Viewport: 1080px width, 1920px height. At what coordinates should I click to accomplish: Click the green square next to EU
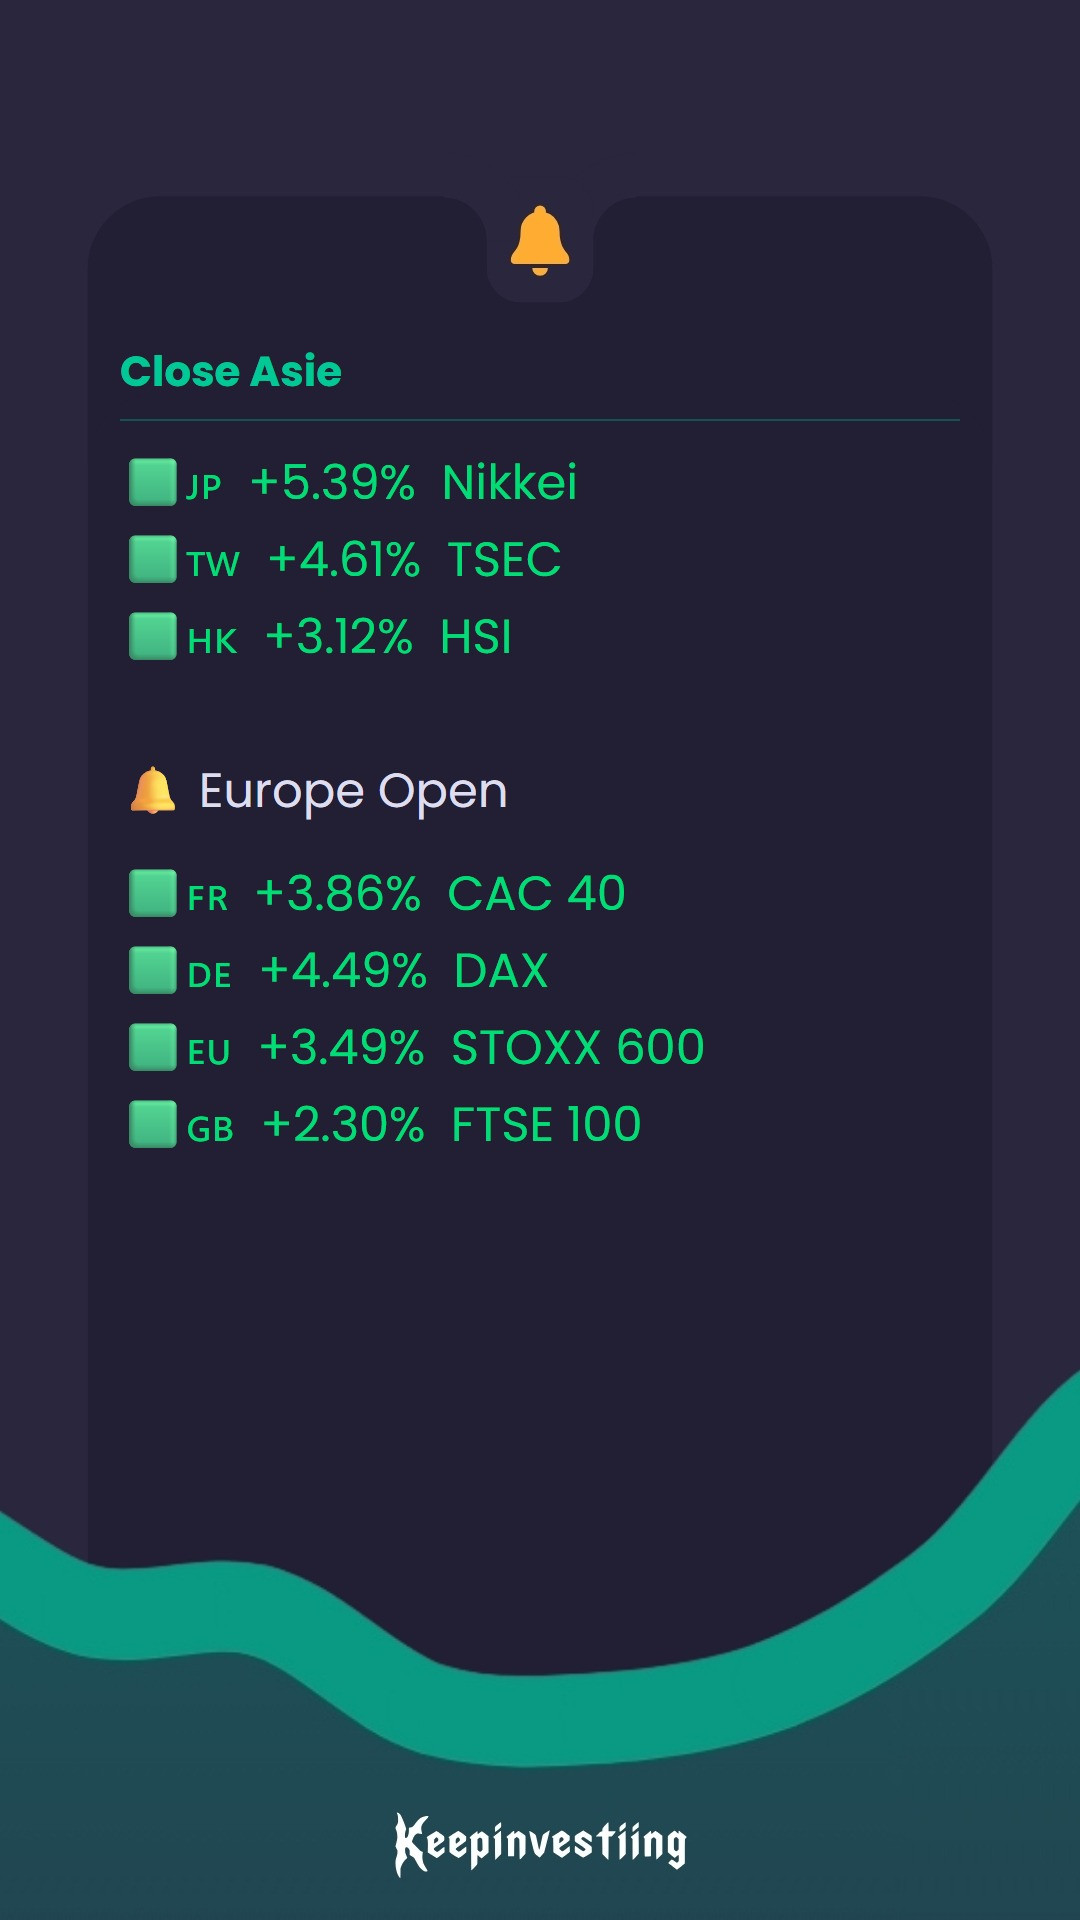[x=153, y=1047]
